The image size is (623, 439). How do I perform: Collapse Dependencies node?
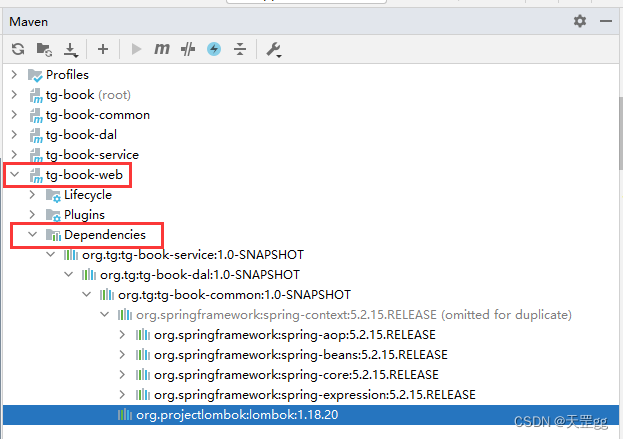(x=33, y=234)
